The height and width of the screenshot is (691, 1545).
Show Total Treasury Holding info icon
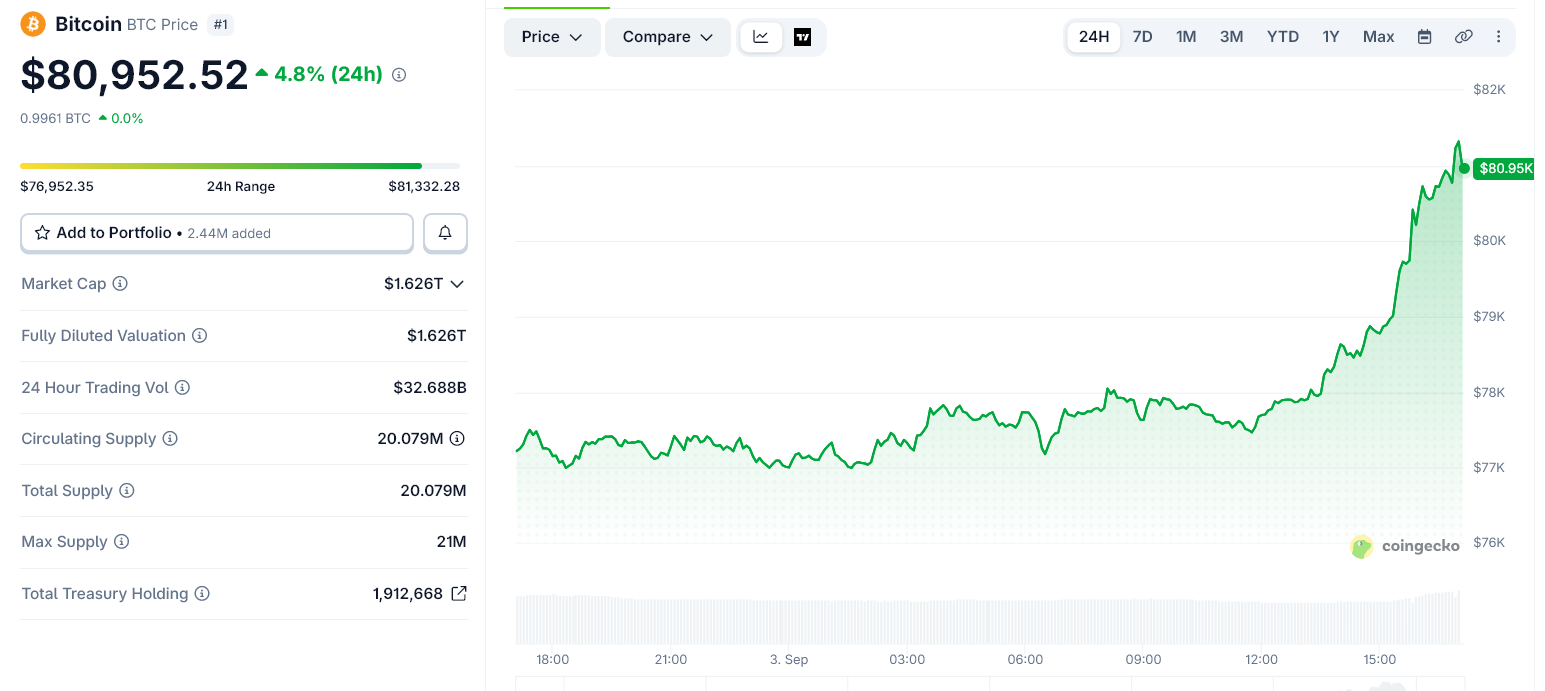pos(202,594)
